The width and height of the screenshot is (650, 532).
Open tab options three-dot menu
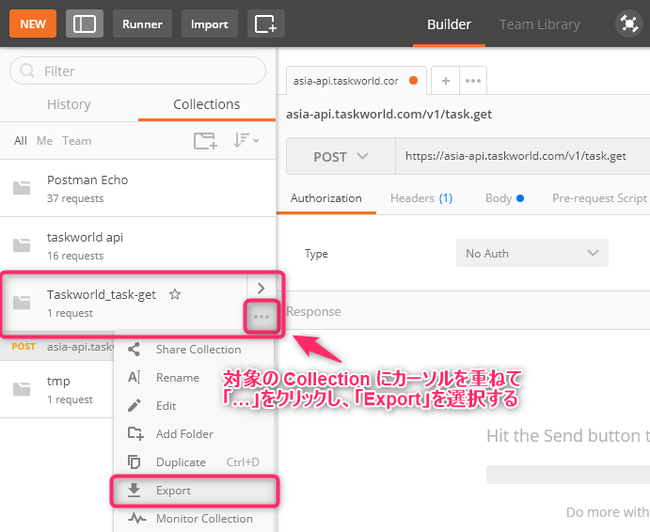(473, 80)
